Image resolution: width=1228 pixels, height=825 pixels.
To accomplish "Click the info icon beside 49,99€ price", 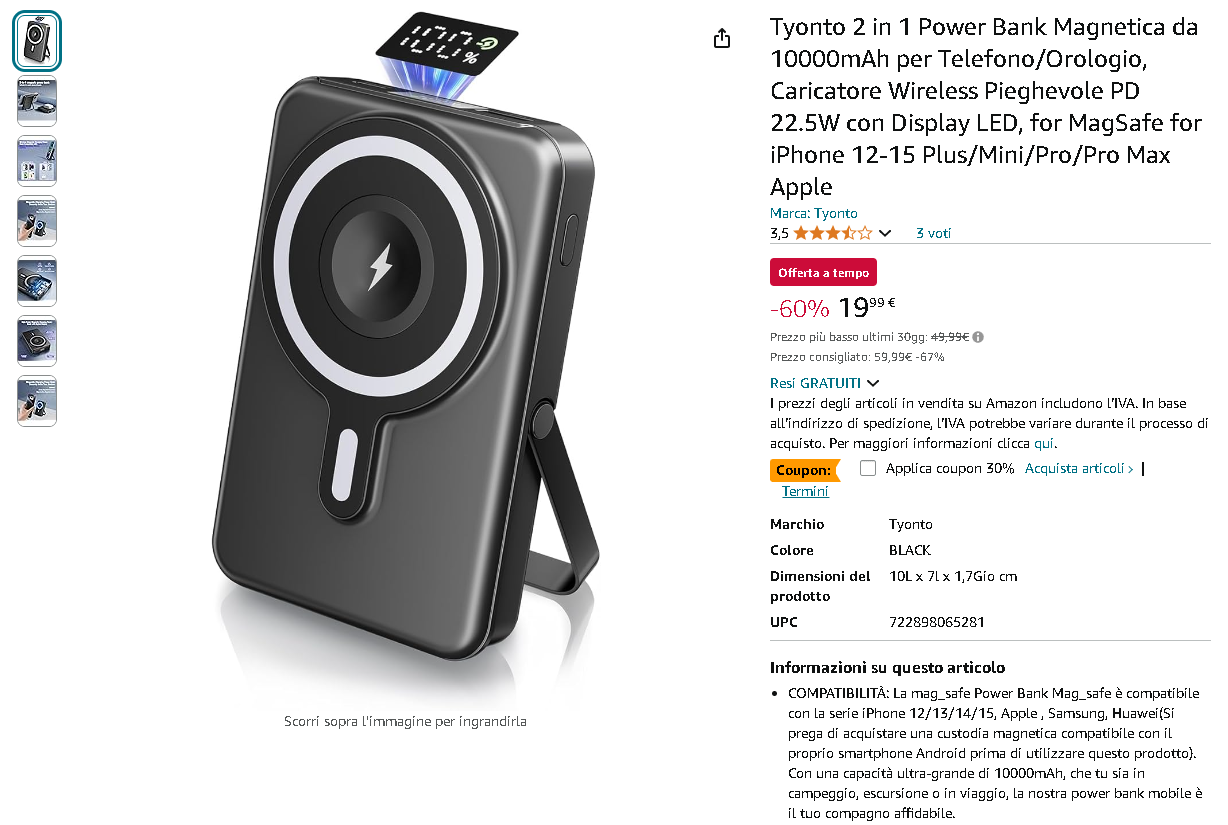I will pos(978,337).
